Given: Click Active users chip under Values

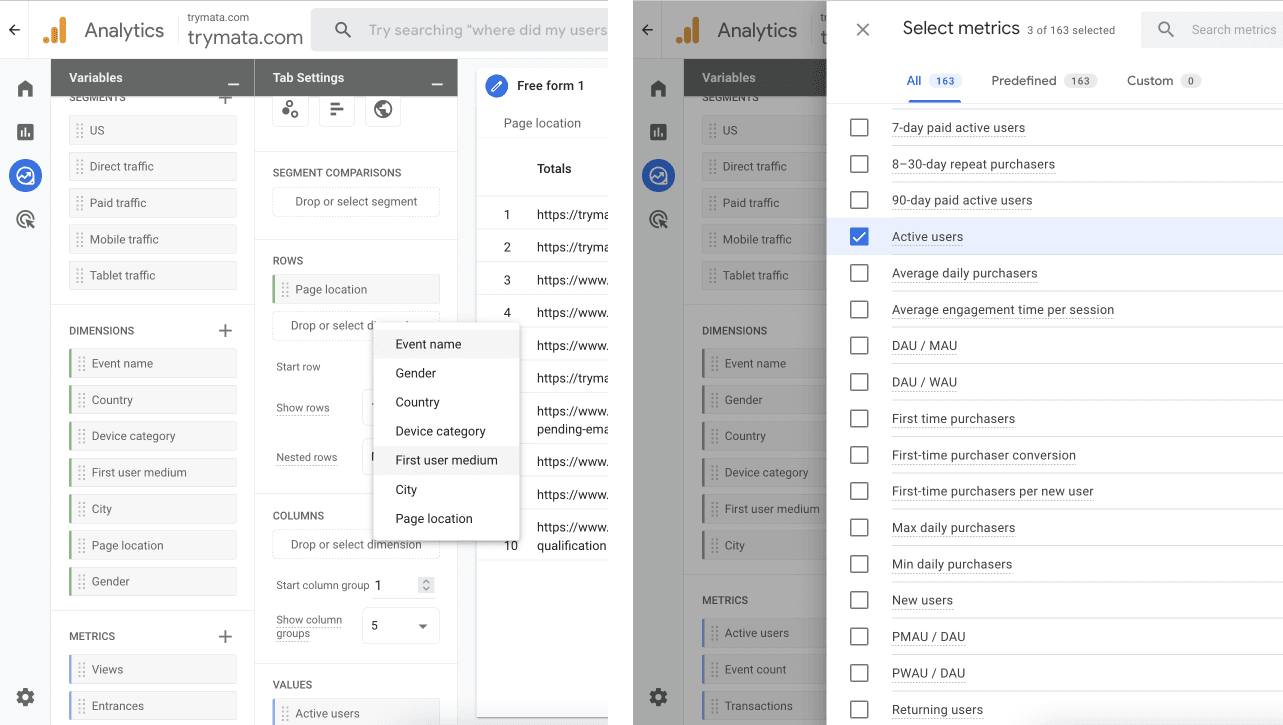Looking at the screenshot, I should (x=356, y=713).
